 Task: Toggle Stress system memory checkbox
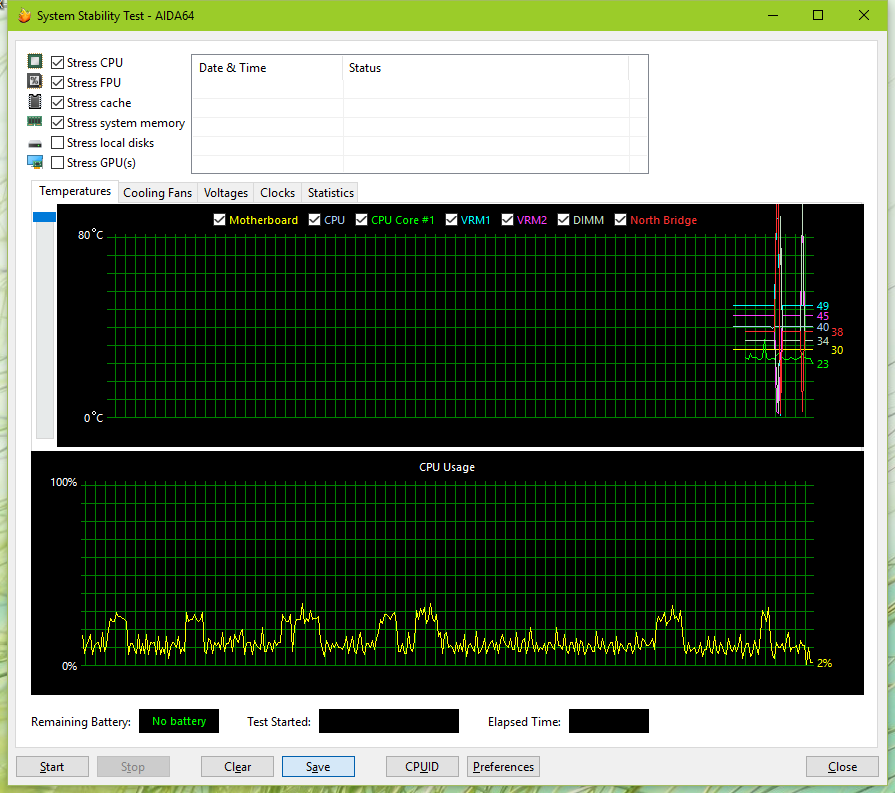point(57,122)
